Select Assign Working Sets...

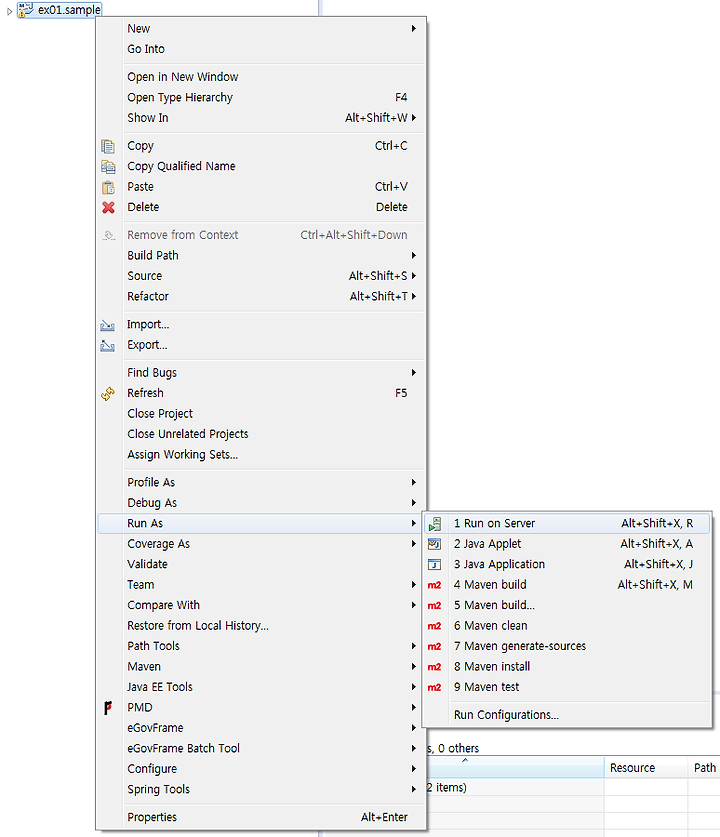262,454
